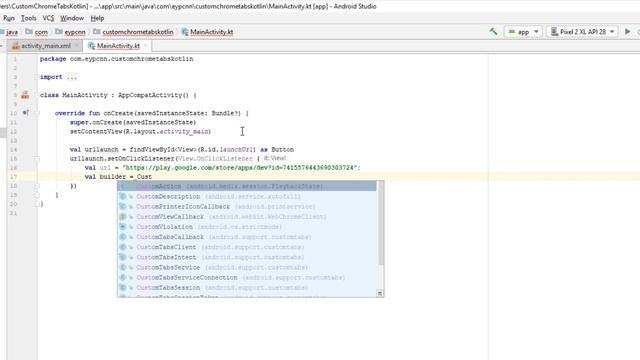Click the setContentView code line
The width and height of the screenshot is (640, 360).
140,131
